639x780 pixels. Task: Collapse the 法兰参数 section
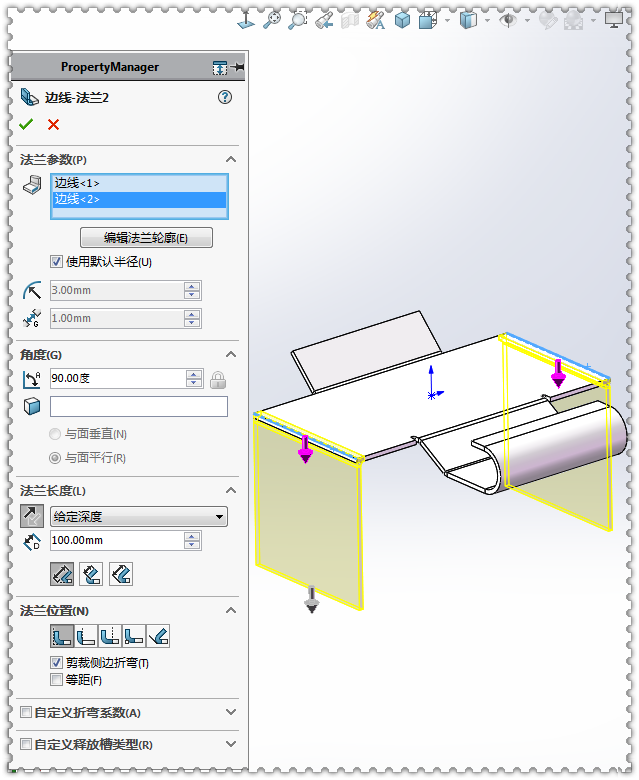[231, 160]
